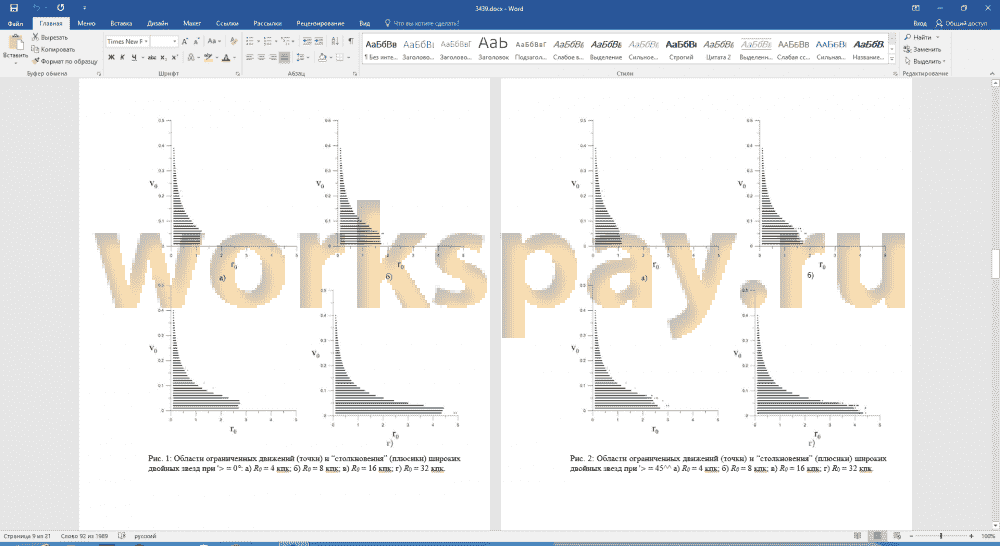The image size is (1000, 546).
Task: Open text effects options
Action: [x=191, y=57]
